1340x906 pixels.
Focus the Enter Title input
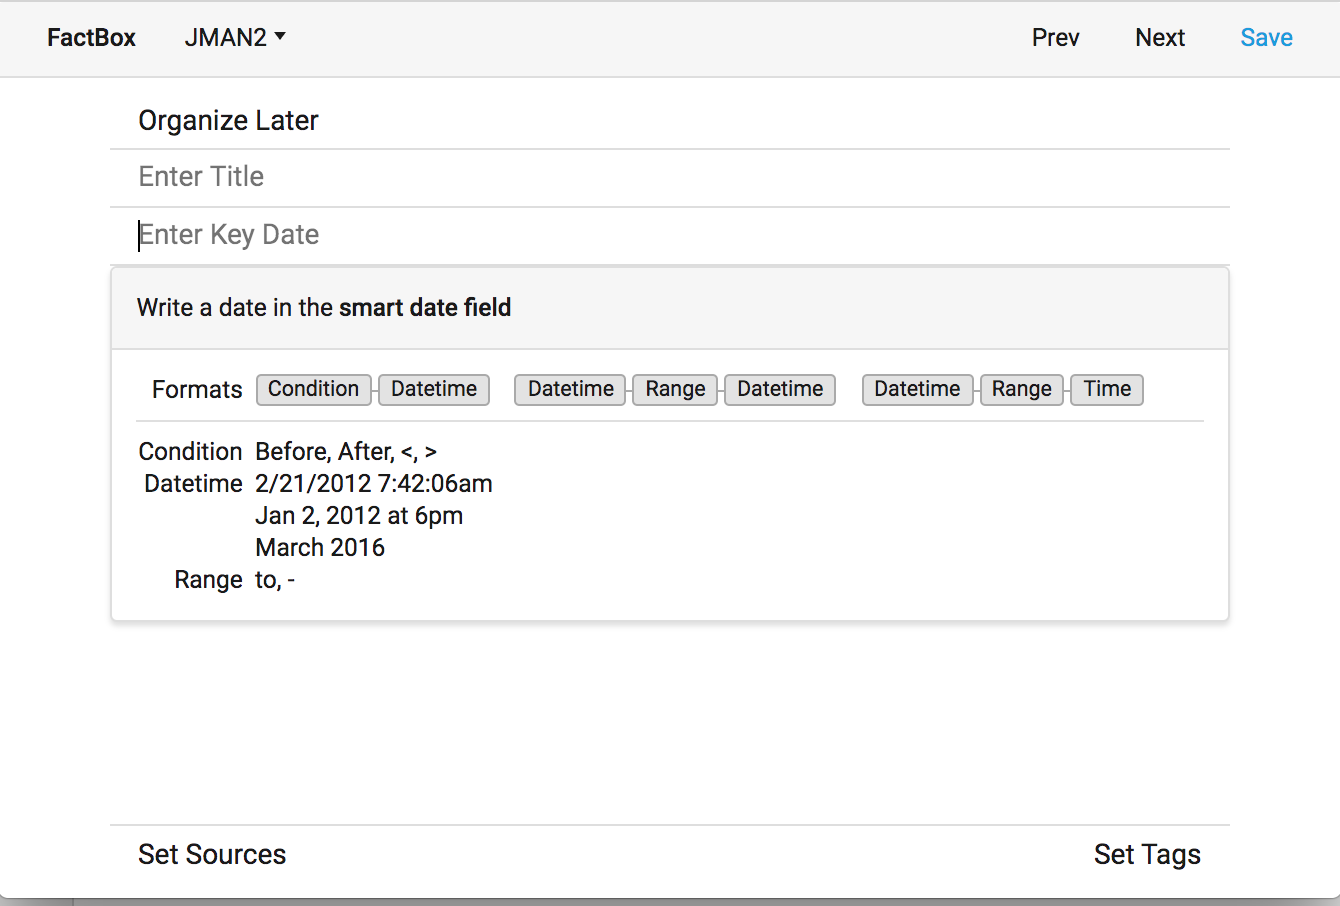tap(668, 177)
